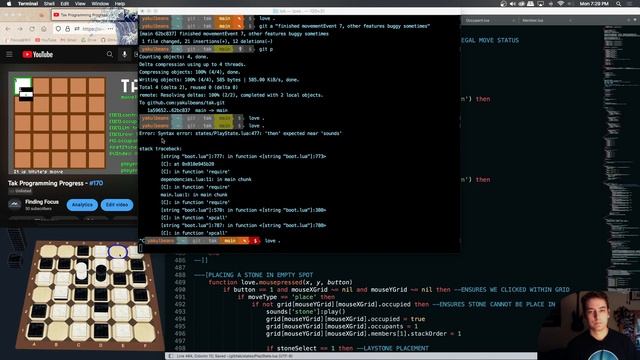The width and height of the screenshot is (640, 360).
Task: Click the browser forward arrow
Action: 20,29
